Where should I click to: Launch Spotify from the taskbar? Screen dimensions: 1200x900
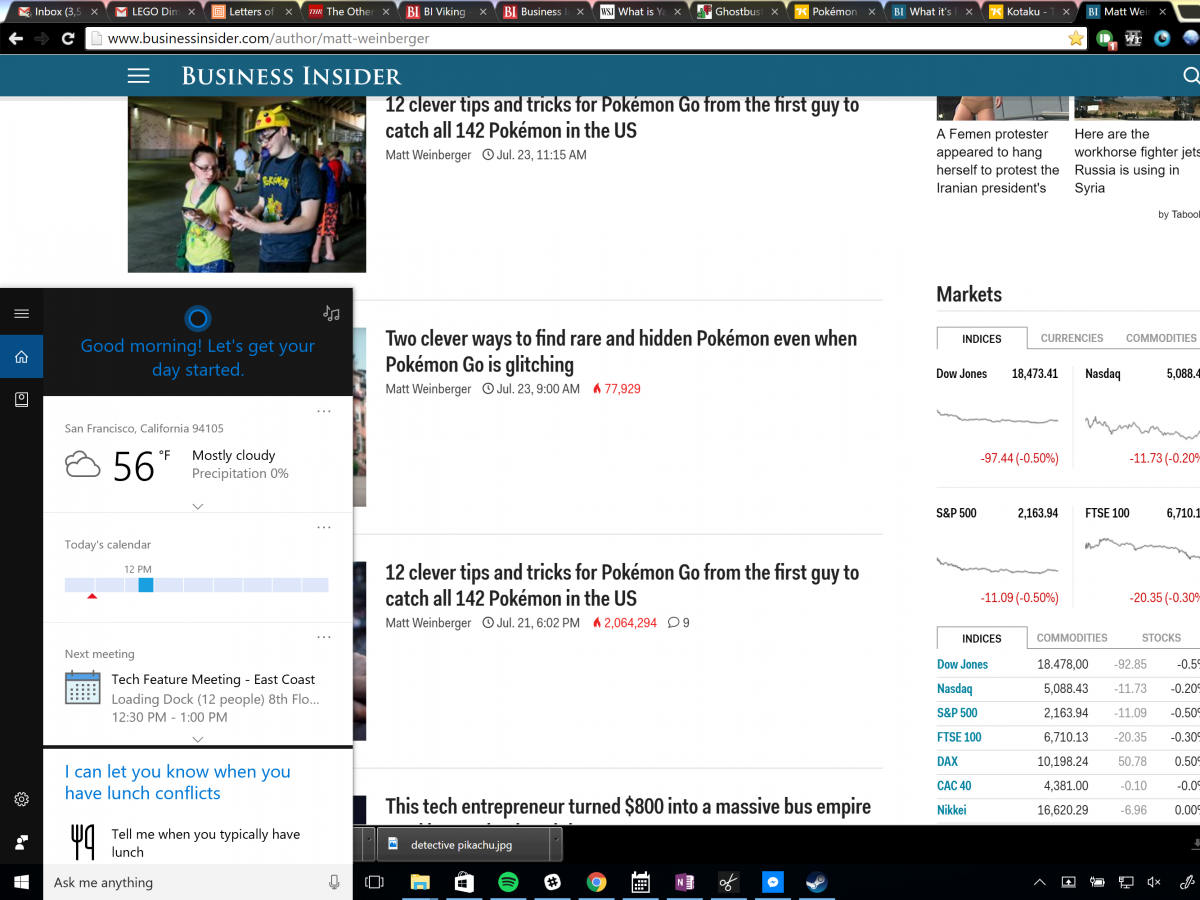tap(508, 882)
